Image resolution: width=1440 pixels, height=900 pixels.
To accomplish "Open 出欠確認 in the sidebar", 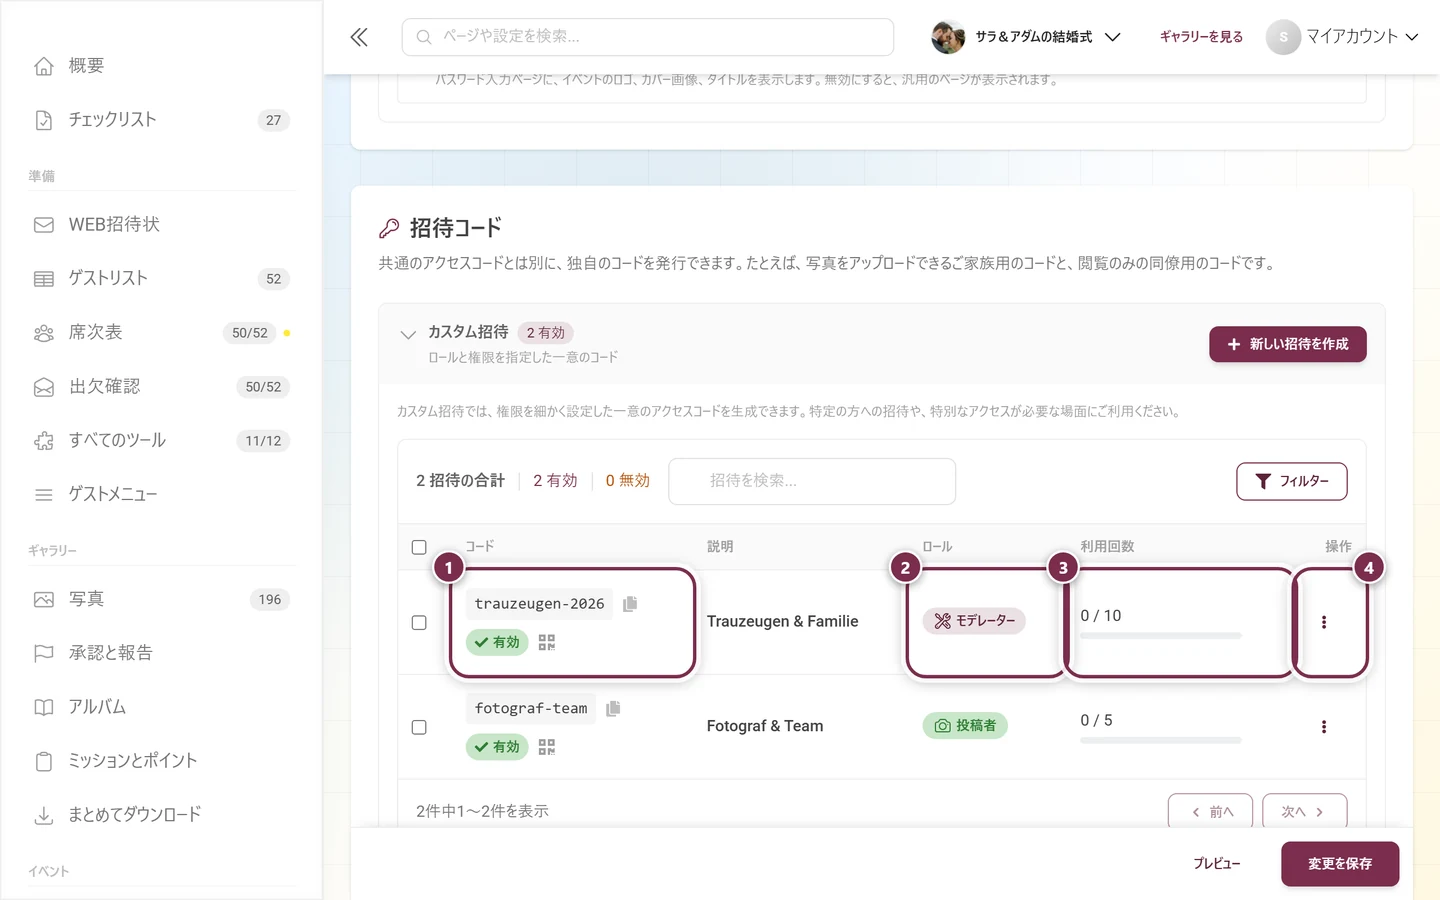I will click(x=161, y=387).
